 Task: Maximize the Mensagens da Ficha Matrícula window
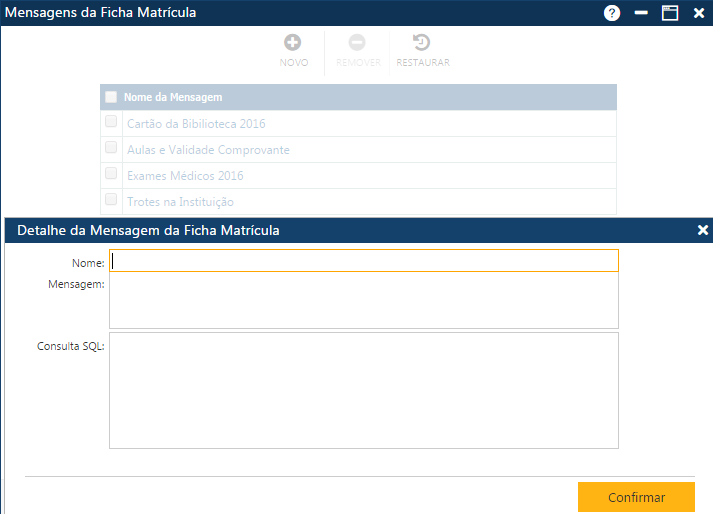[670, 13]
